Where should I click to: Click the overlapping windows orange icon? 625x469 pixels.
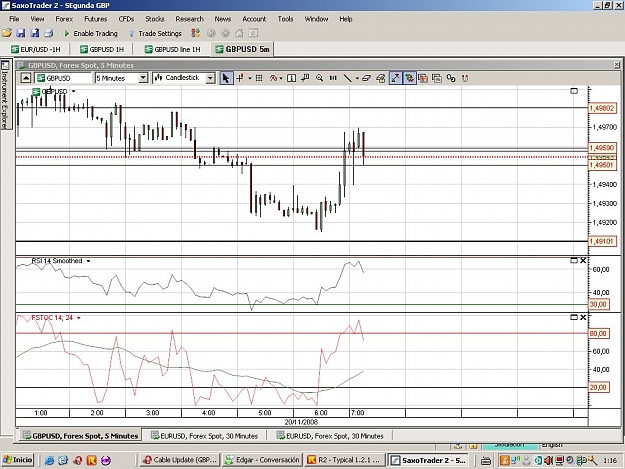point(423,78)
